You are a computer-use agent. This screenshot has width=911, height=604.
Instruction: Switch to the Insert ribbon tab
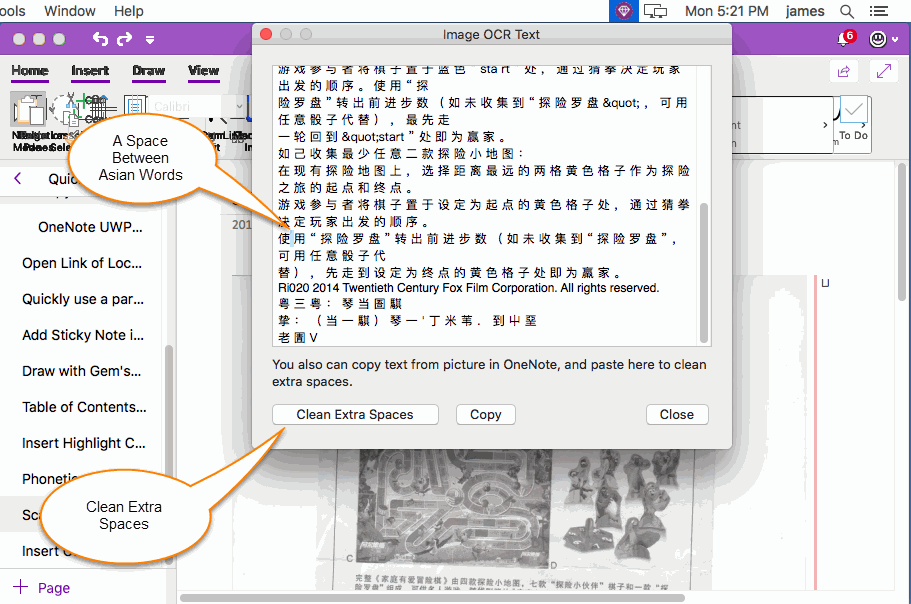point(90,71)
